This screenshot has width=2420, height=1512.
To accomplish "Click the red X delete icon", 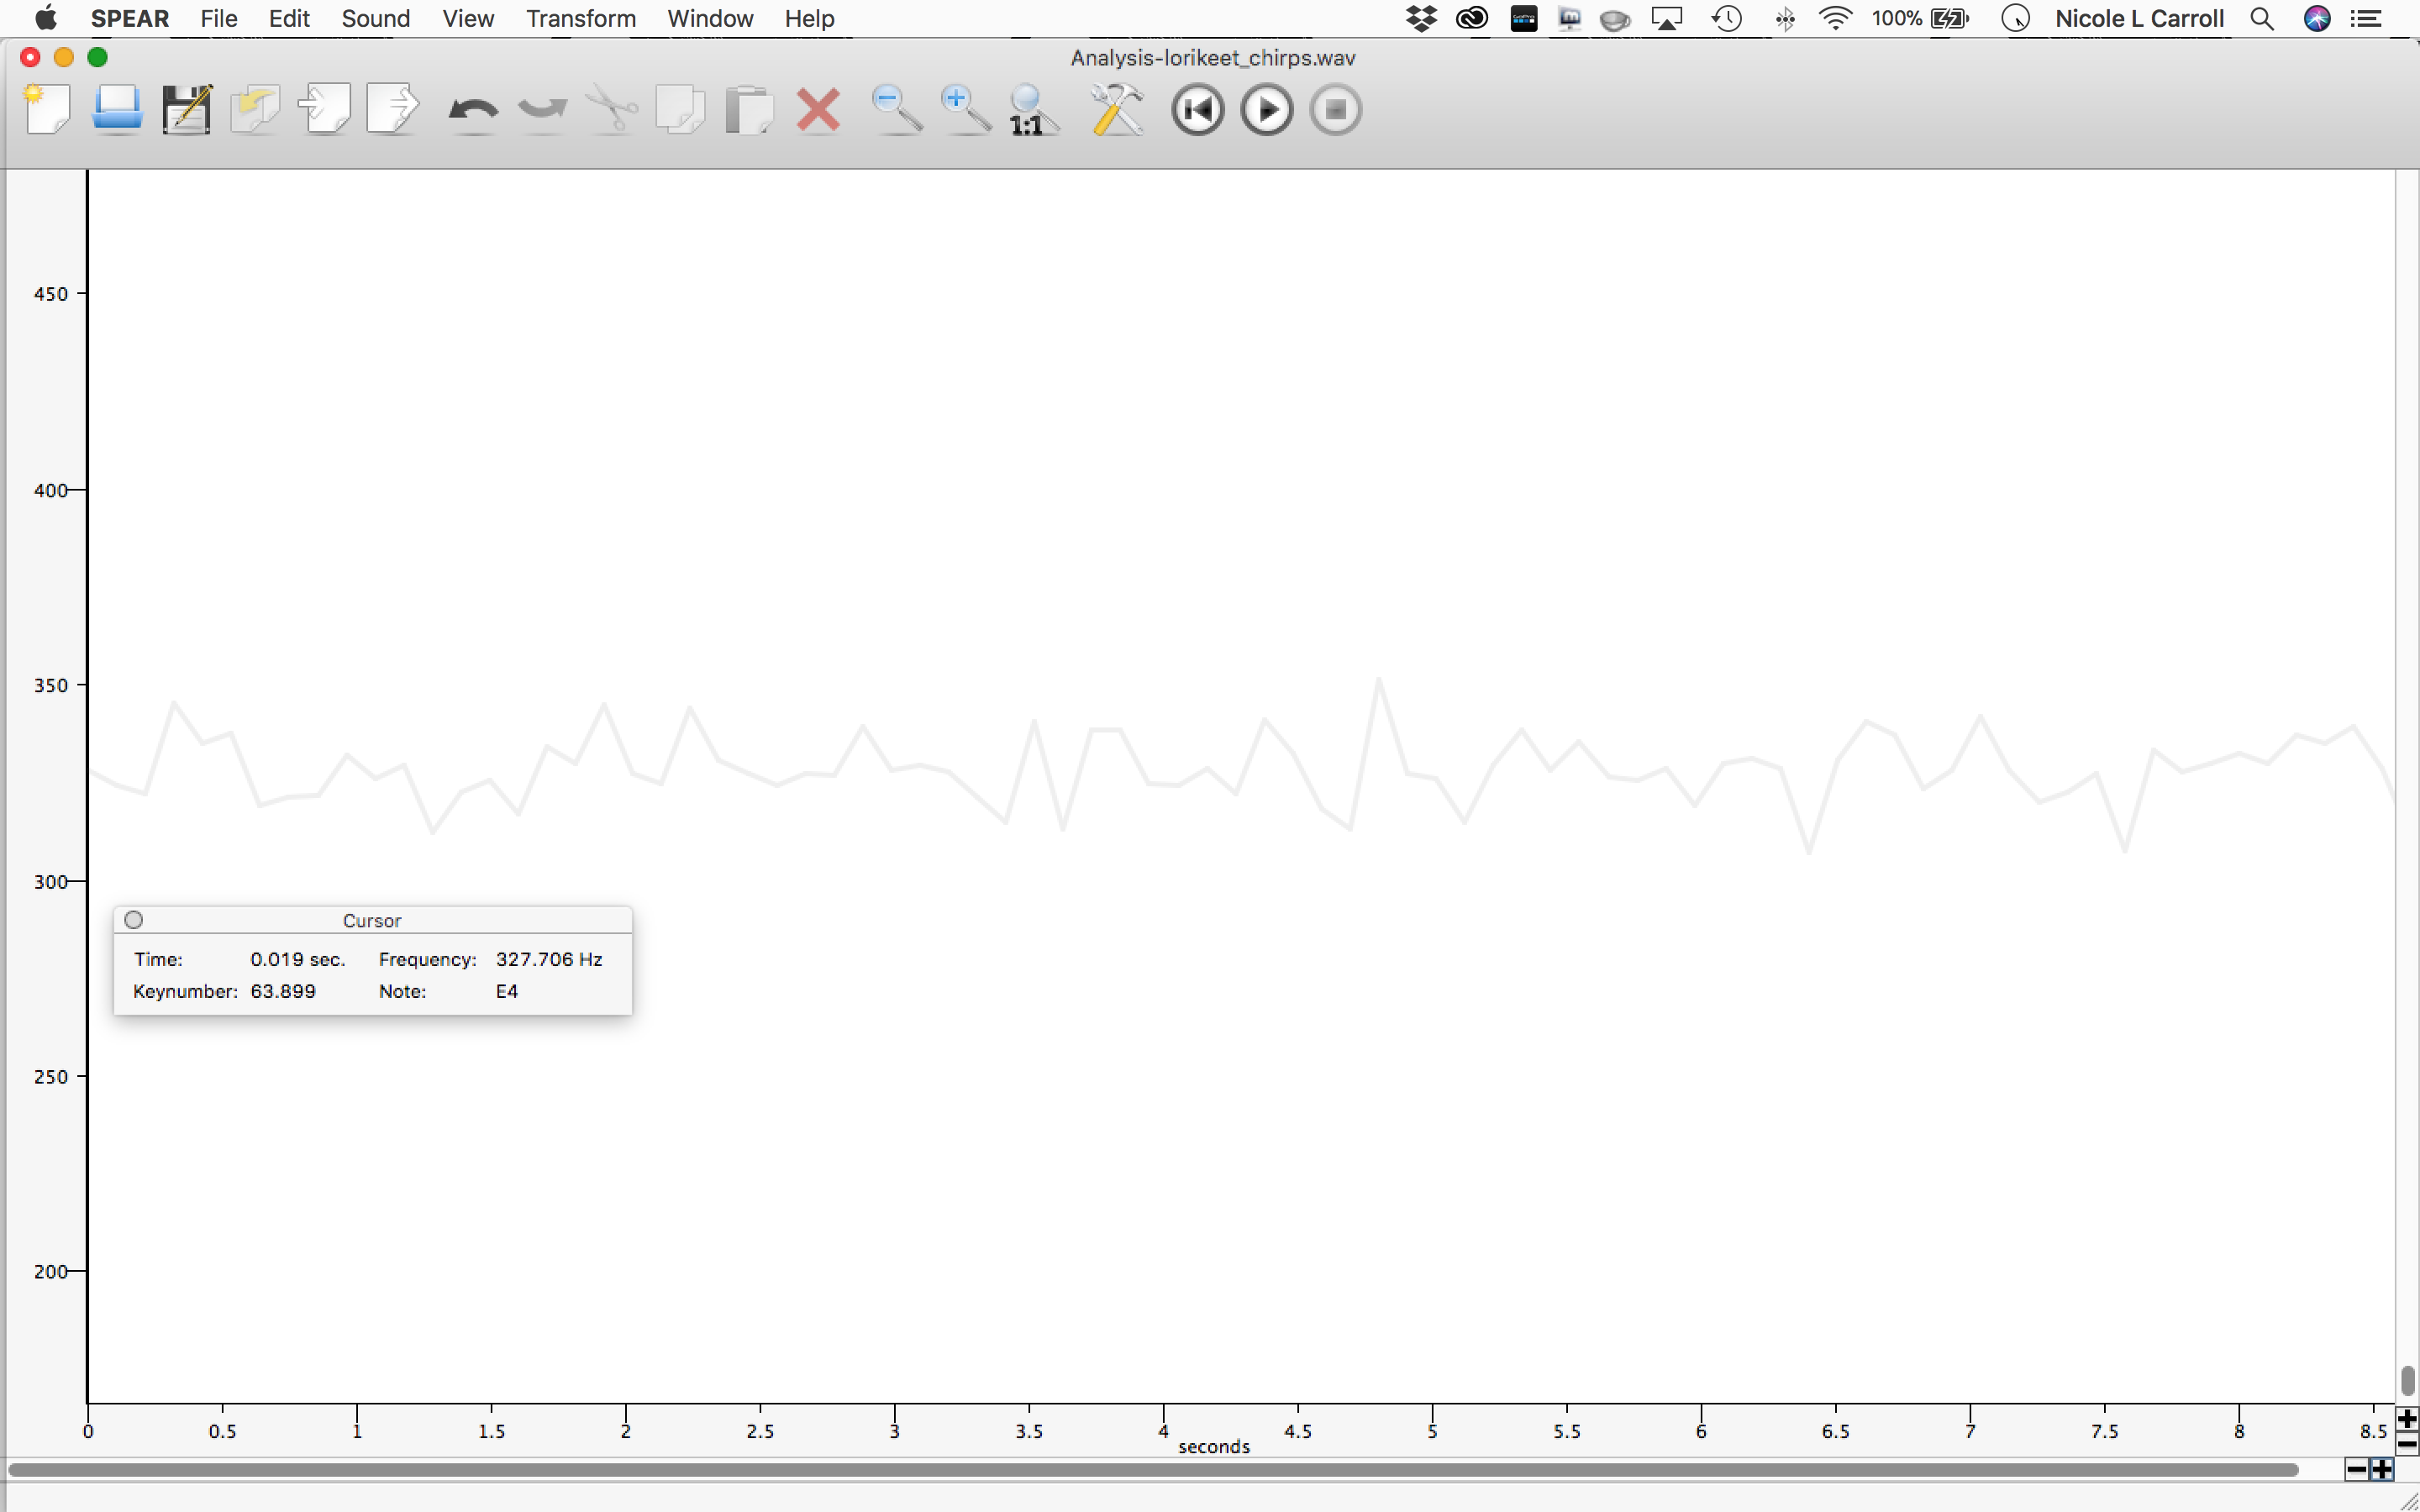I will point(817,109).
